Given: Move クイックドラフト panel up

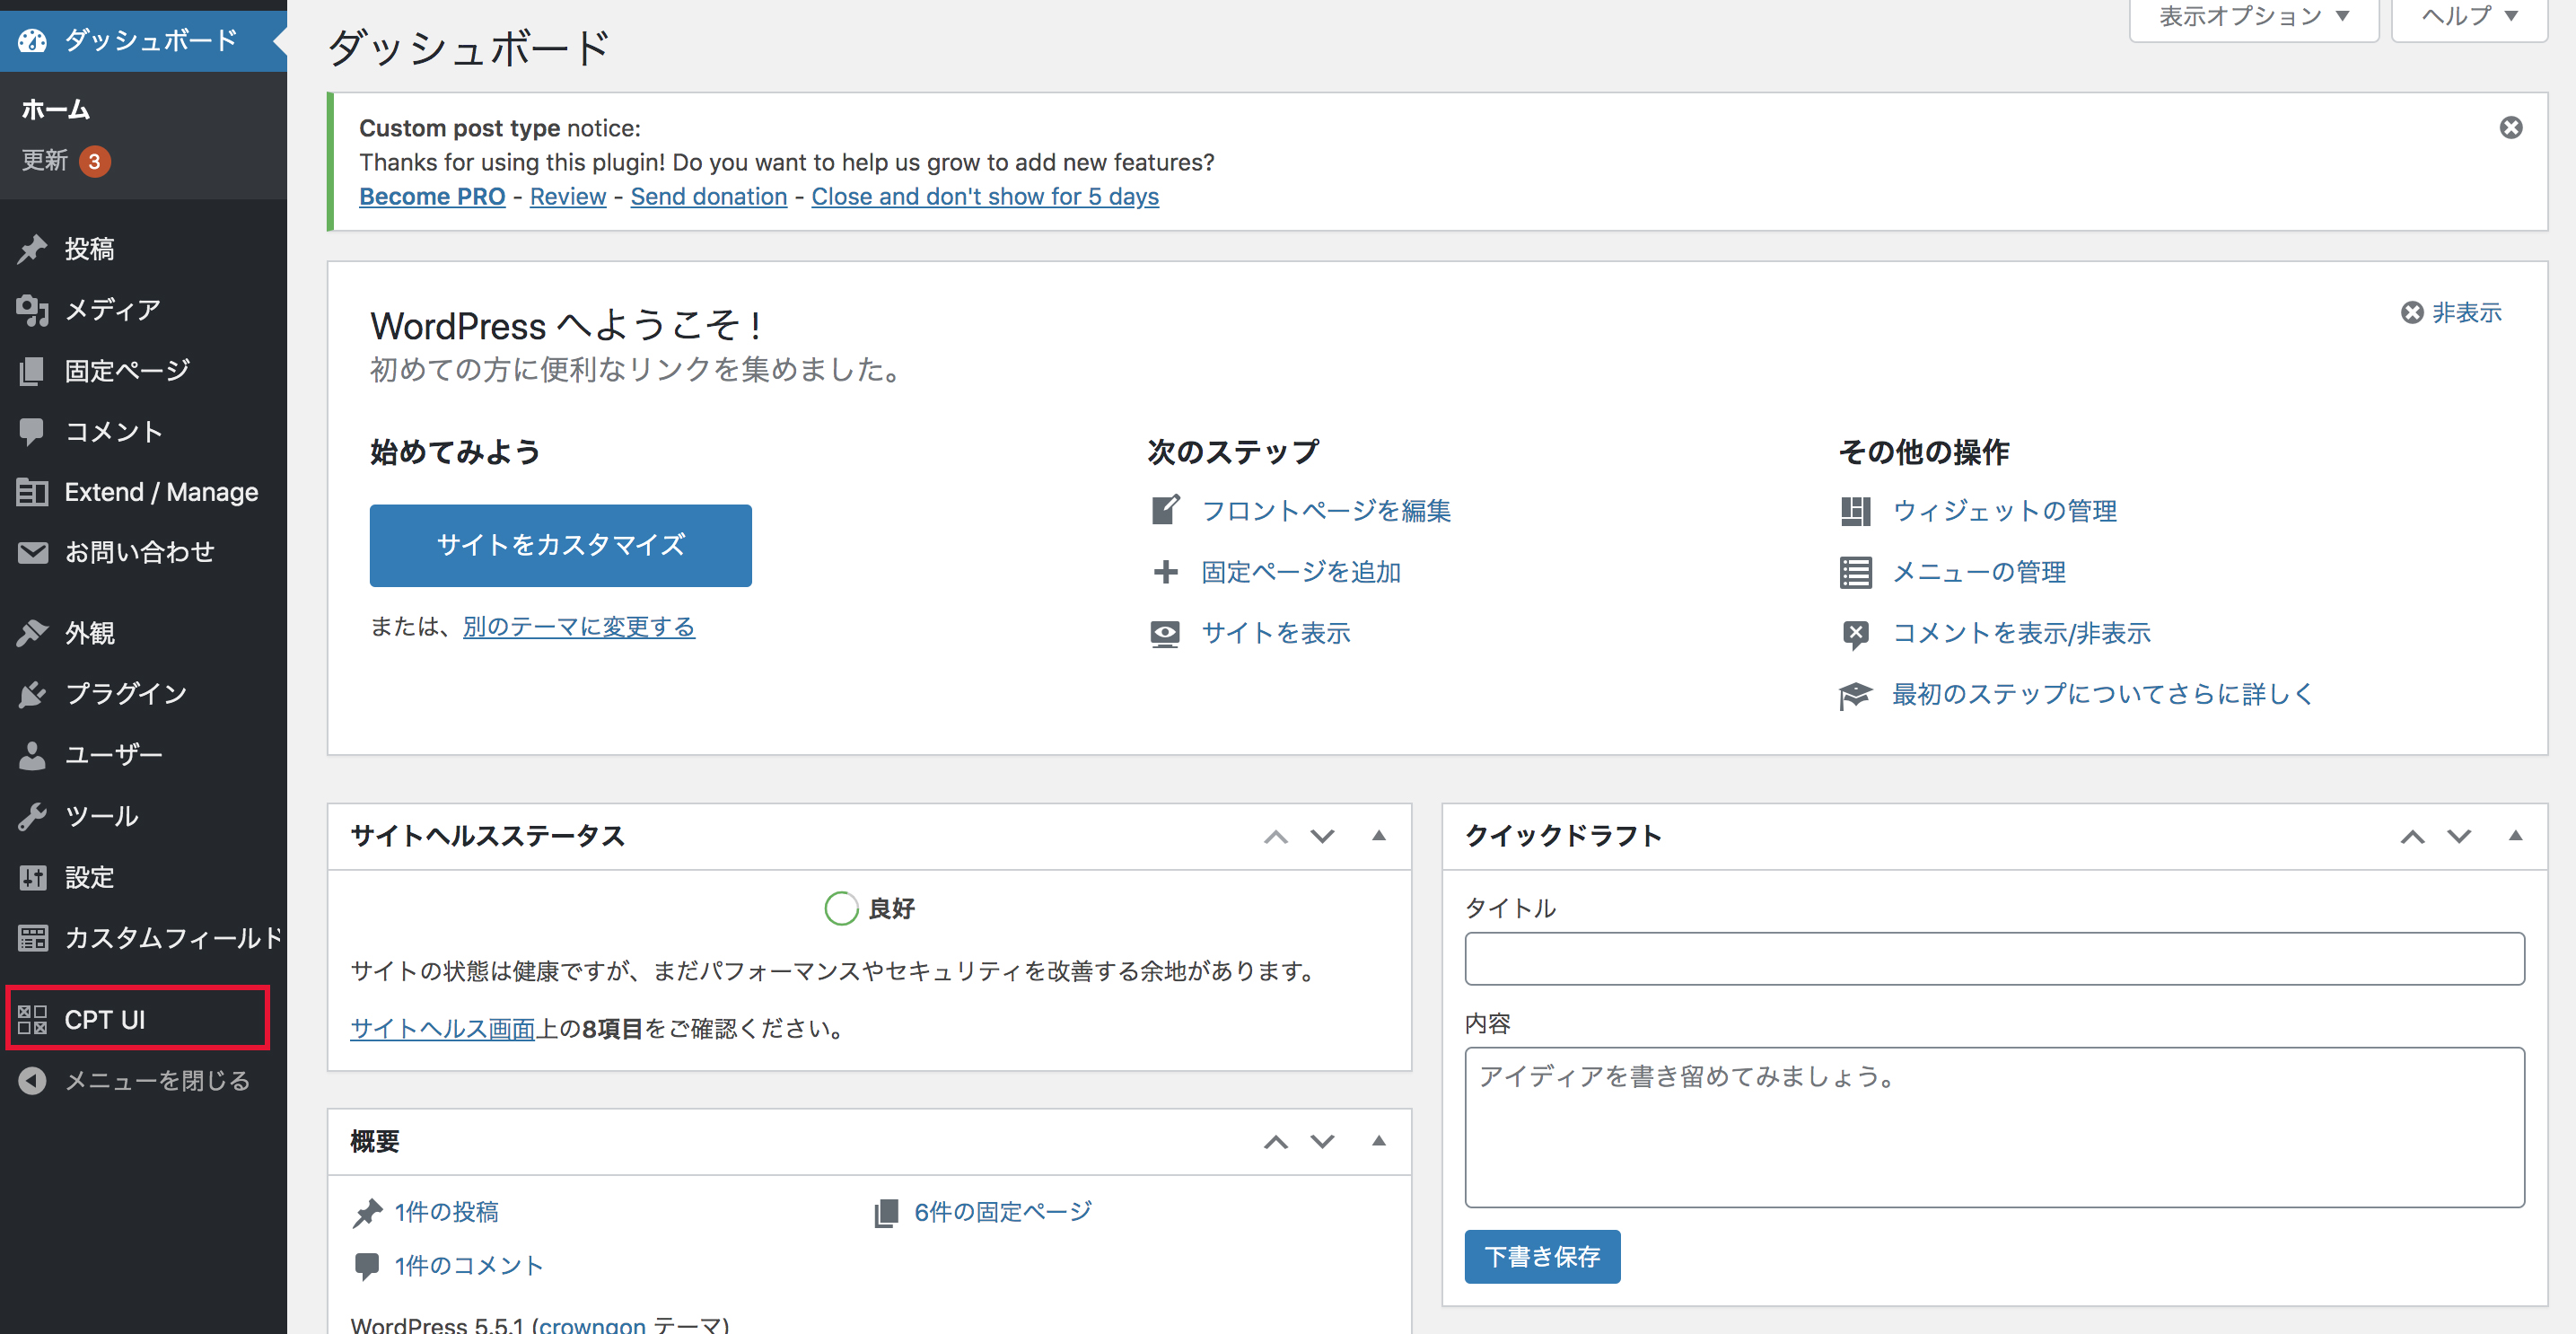Looking at the screenshot, I should 2412,837.
